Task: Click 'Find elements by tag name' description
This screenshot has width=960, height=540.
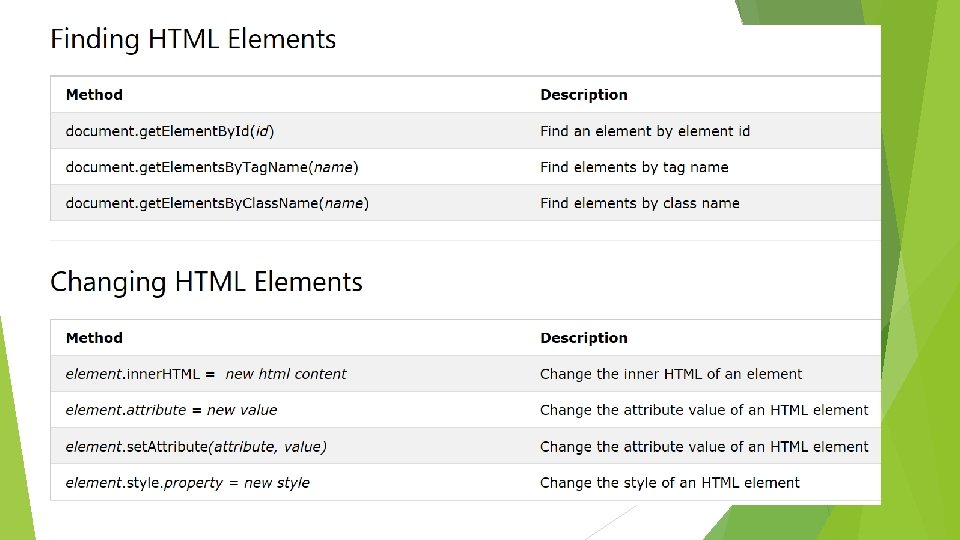Action: tap(634, 167)
